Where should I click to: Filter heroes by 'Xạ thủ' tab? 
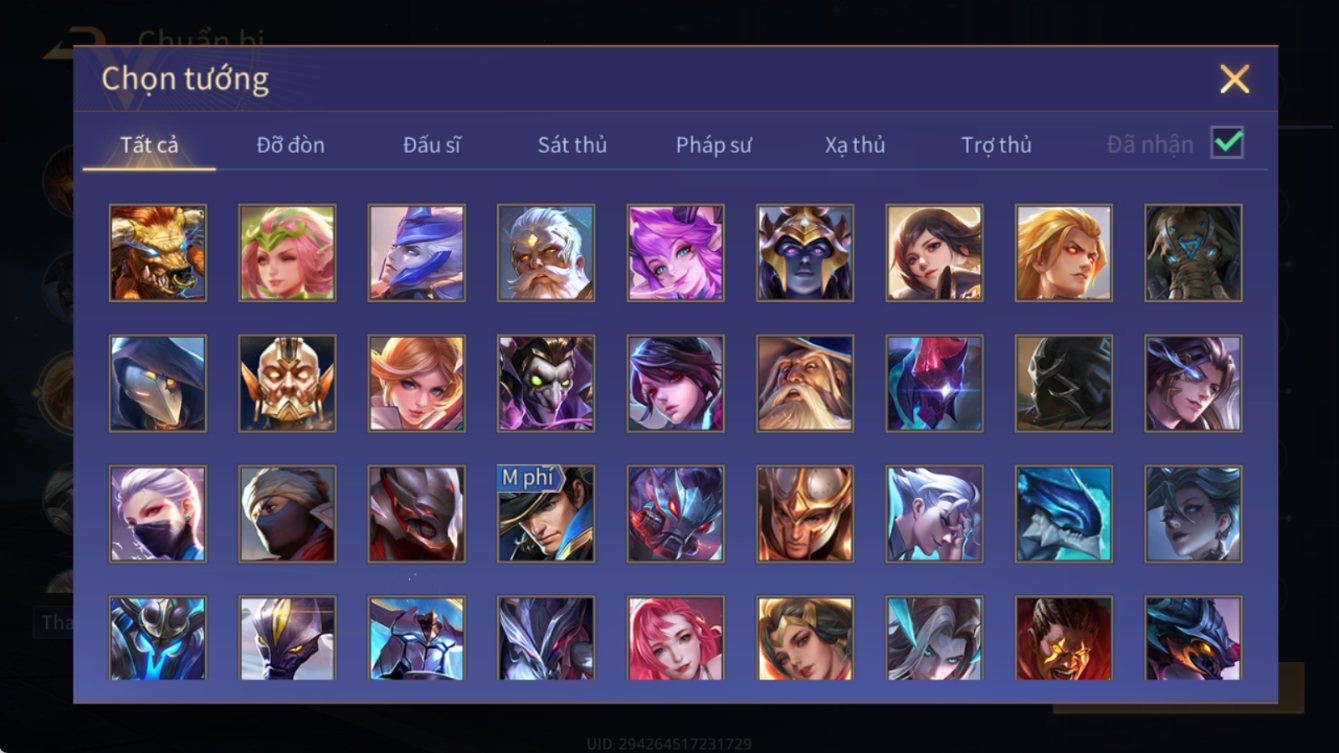(855, 145)
